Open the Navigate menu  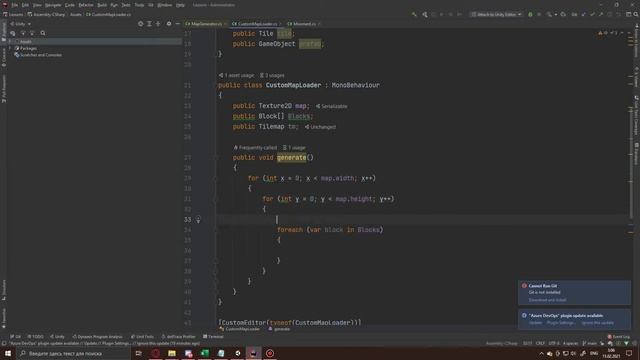click(x=53, y=5)
